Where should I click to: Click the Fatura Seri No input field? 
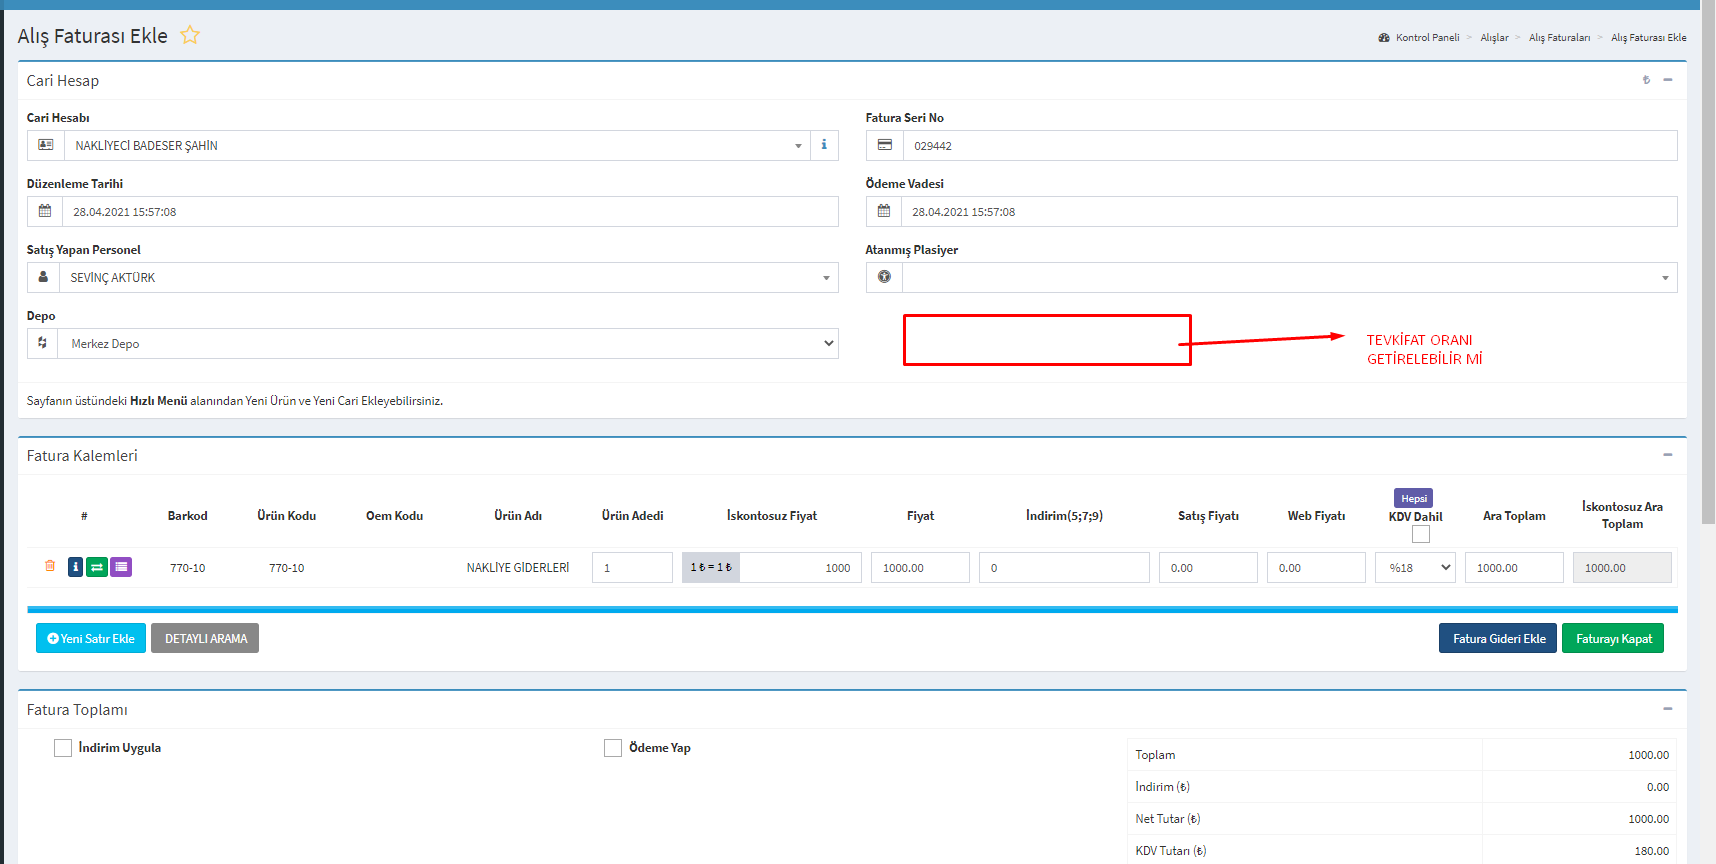point(1289,145)
